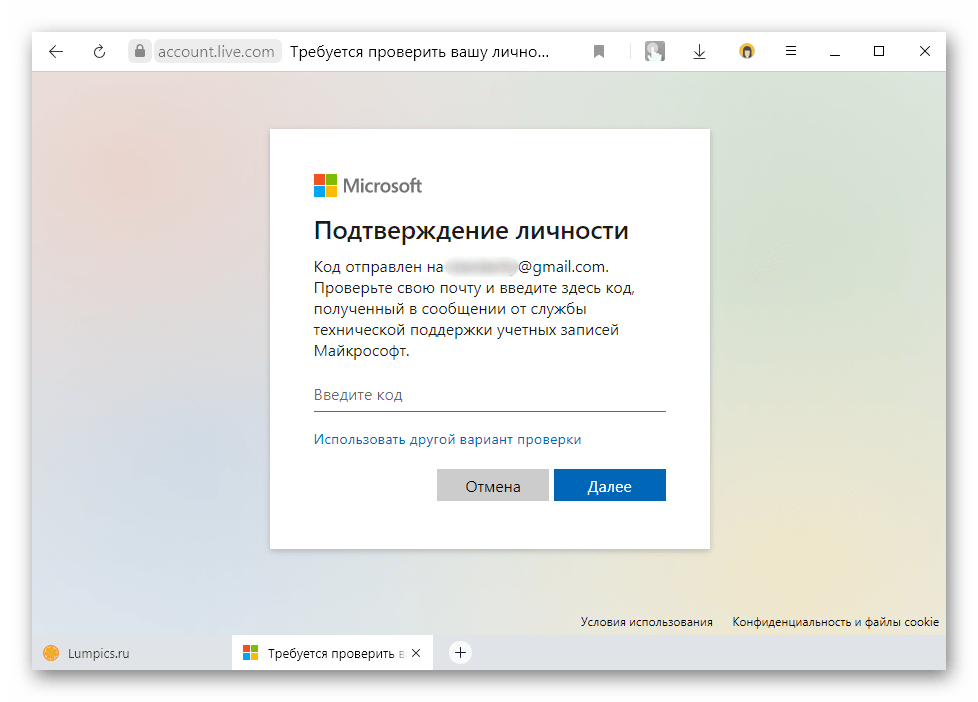This screenshot has height=702, width=978.
Task: Click the yellow round extension icon
Action: [746, 52]
